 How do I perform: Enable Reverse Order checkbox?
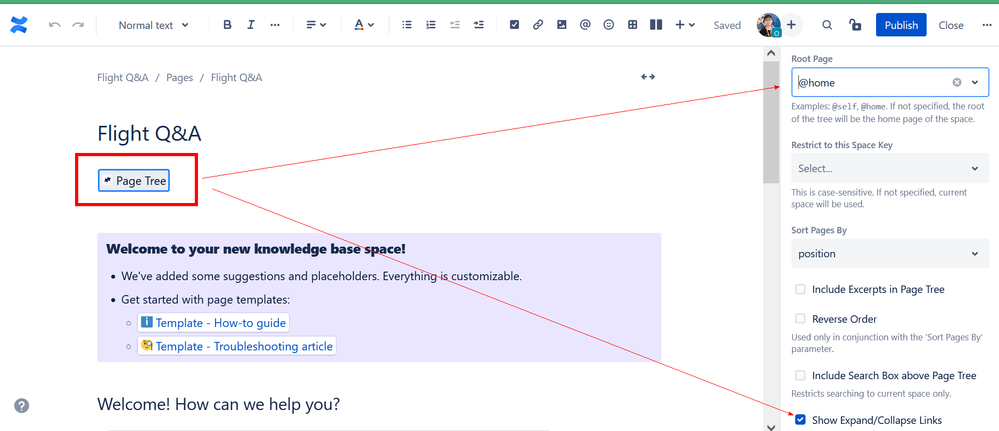(x=800, y=319)
